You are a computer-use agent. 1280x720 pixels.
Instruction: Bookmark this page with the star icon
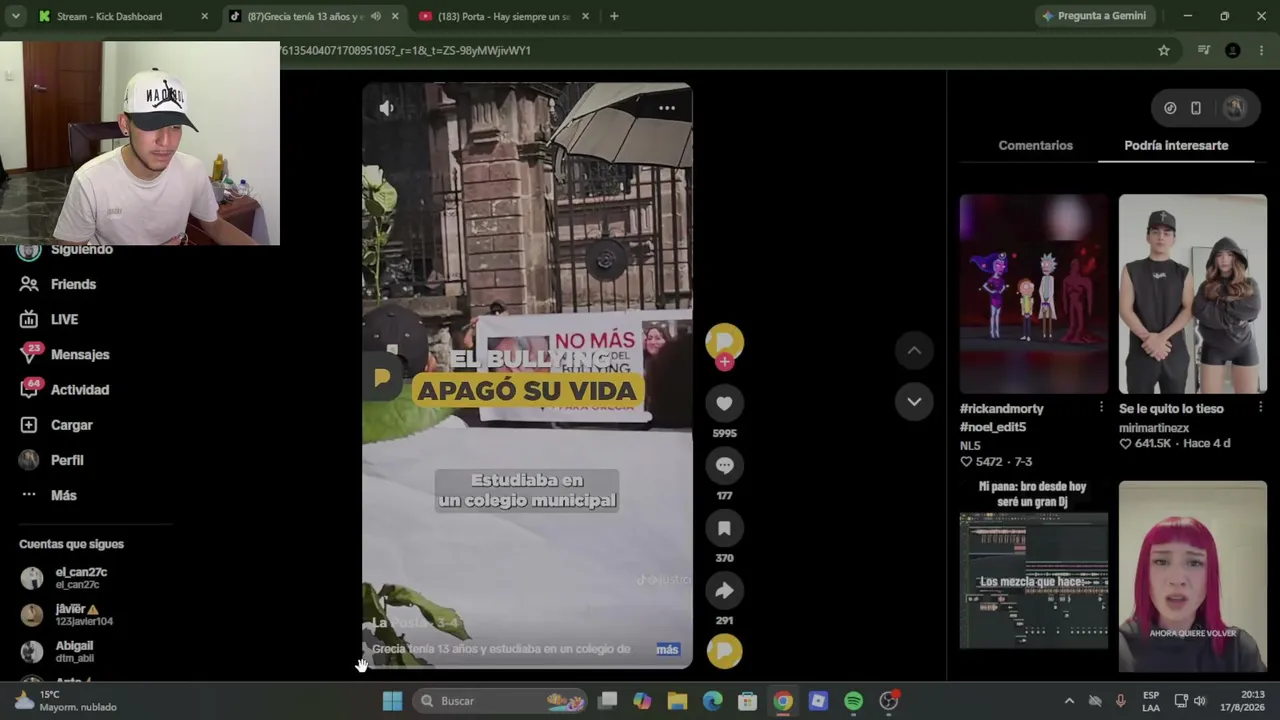[1164, 50]
